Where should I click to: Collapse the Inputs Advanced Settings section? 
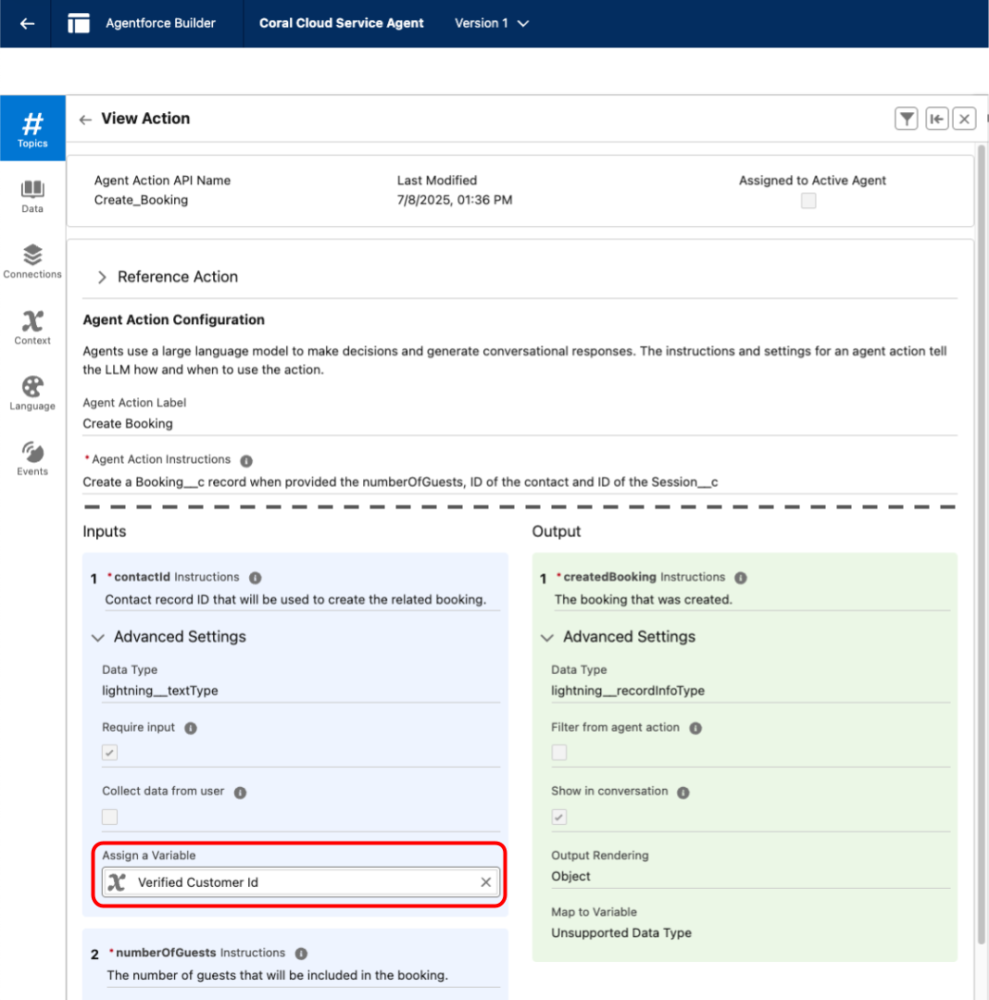pos(98,637)
